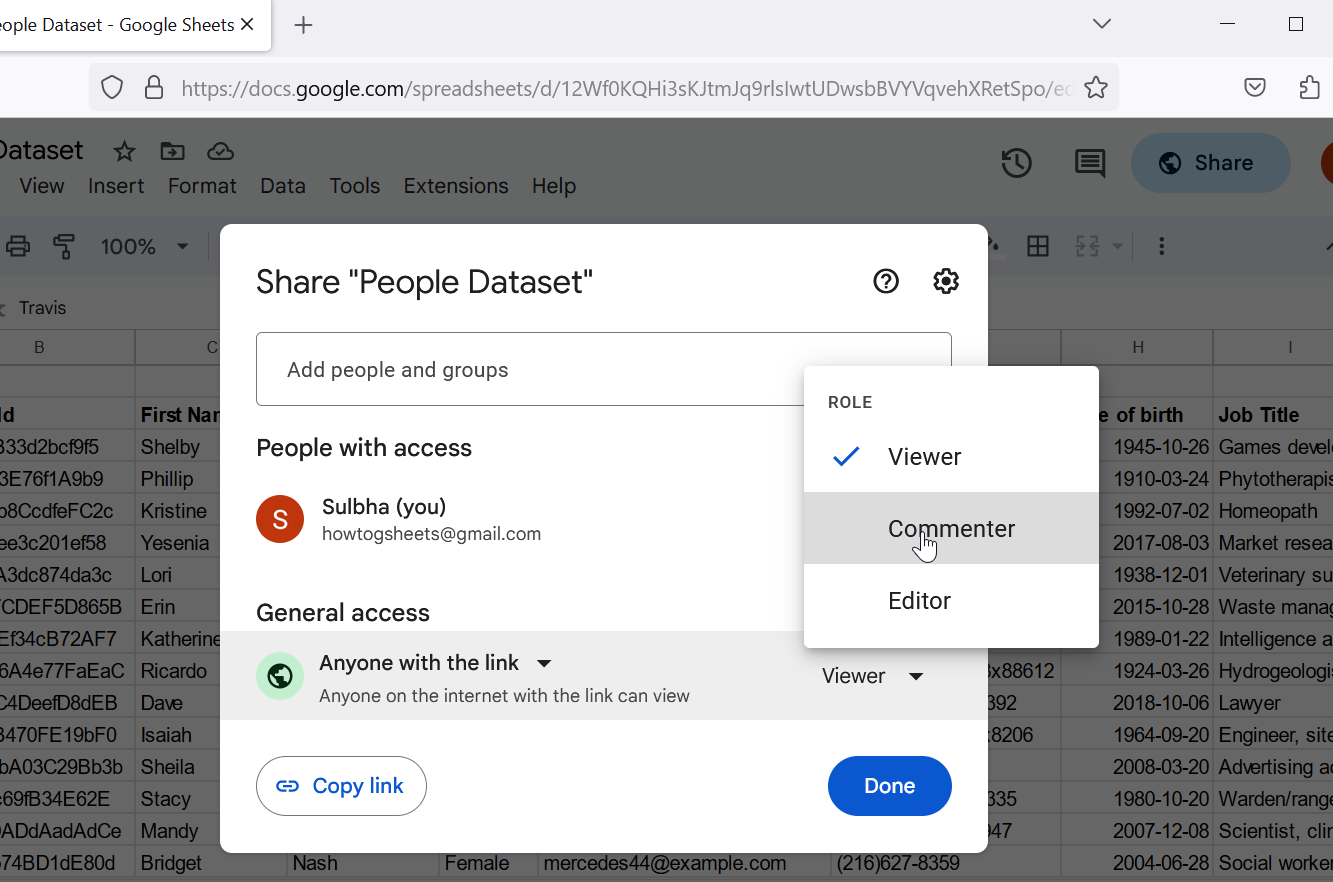The image size is (1333, 882).
Task: Open the Insert menu
Action: (x=116, y=186)
